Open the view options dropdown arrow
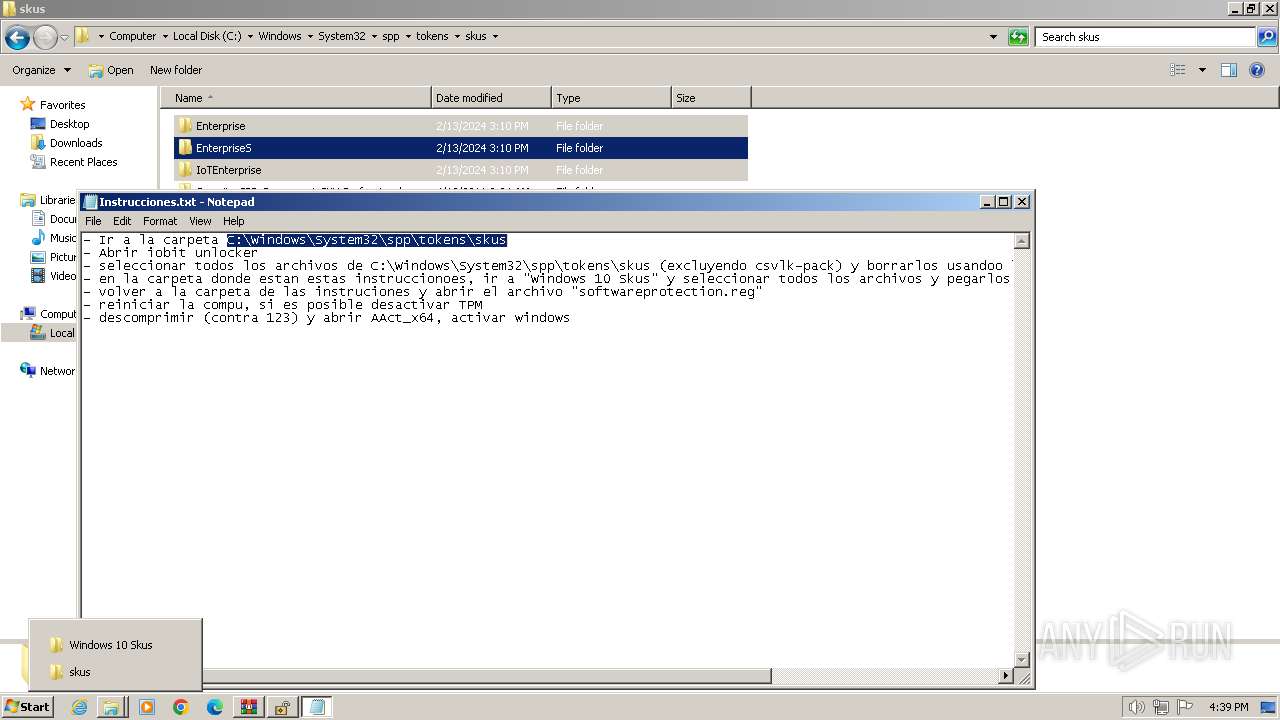This screenshot has width=1280, height=720. [1202, 70]
